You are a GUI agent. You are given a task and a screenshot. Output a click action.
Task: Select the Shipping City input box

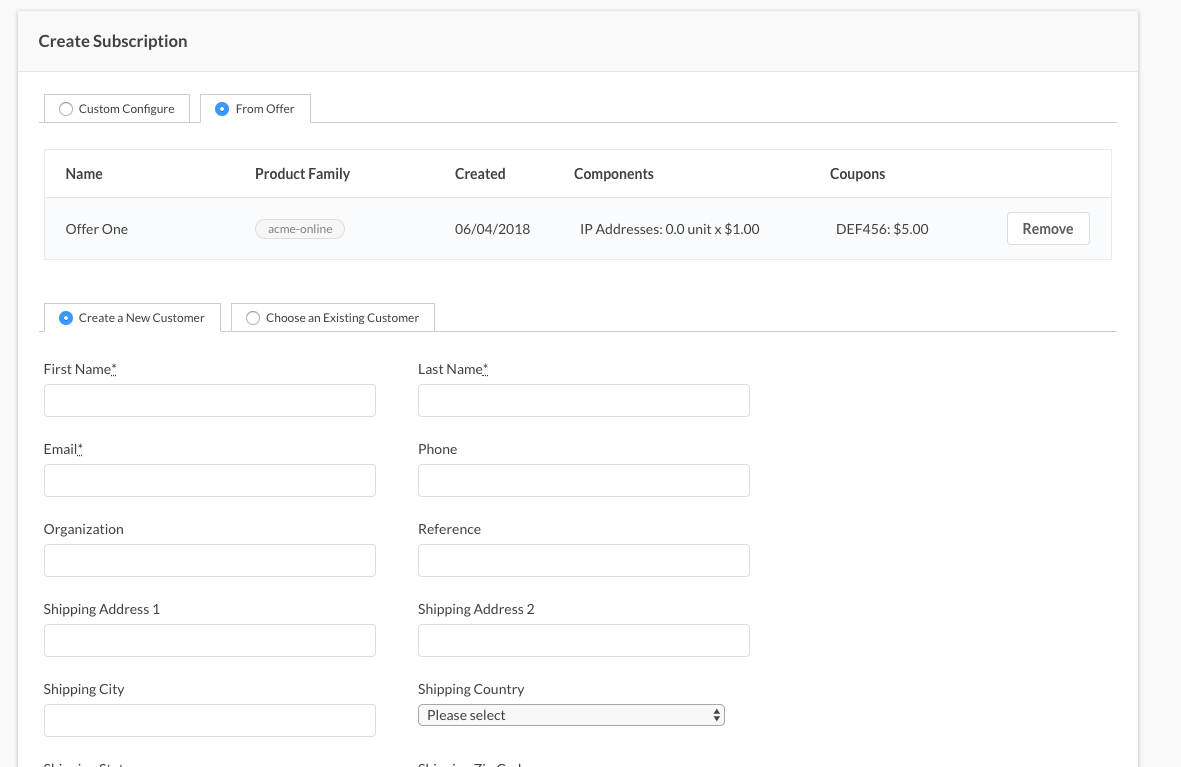210,721
